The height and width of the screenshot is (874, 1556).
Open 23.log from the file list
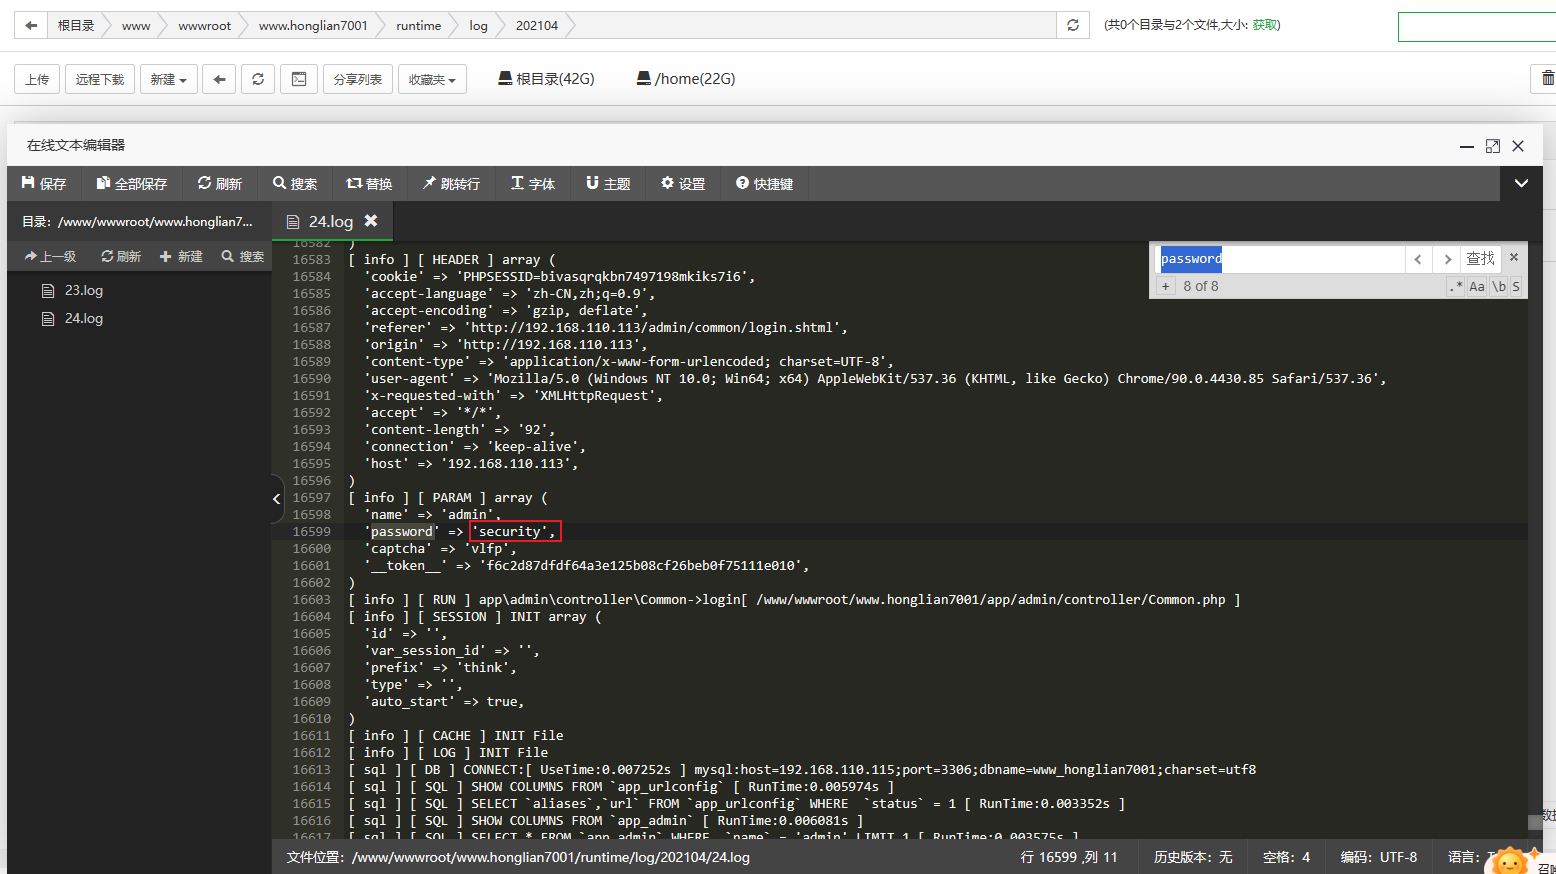click(x=84, y=290)
